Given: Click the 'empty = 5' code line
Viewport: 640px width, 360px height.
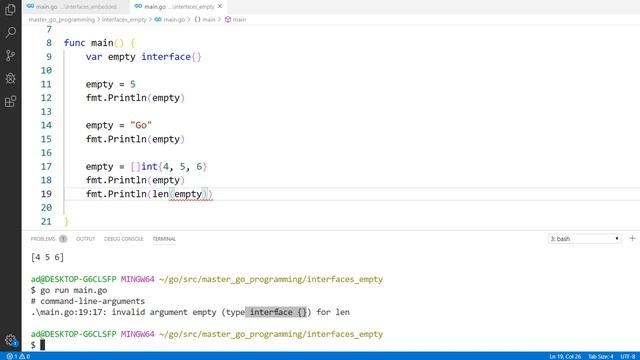Looking at the screenshot, I should pyautogui.click(x=111, y=84).
